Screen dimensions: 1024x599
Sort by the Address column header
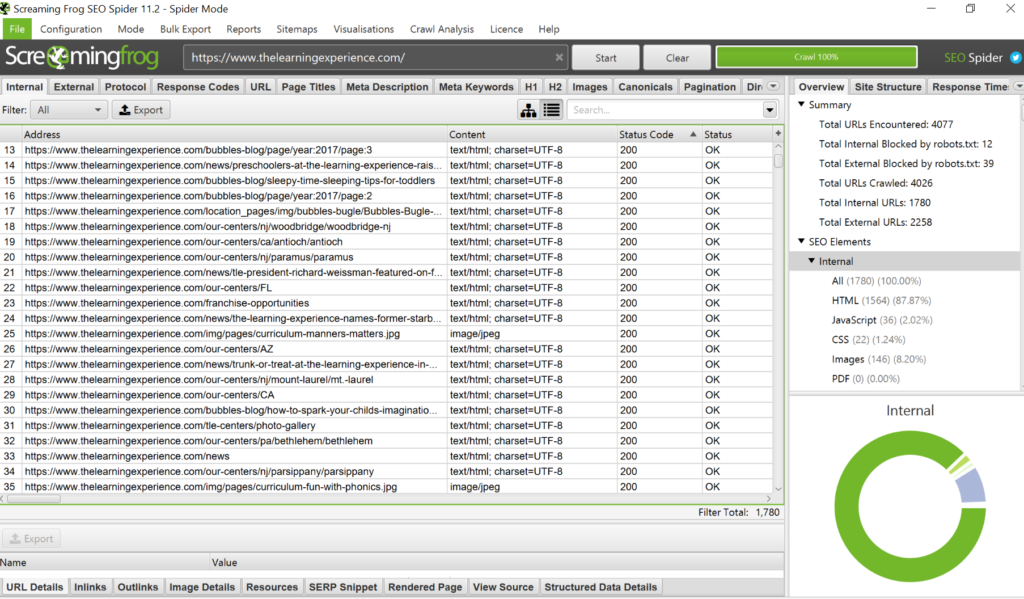coord(234,134)
